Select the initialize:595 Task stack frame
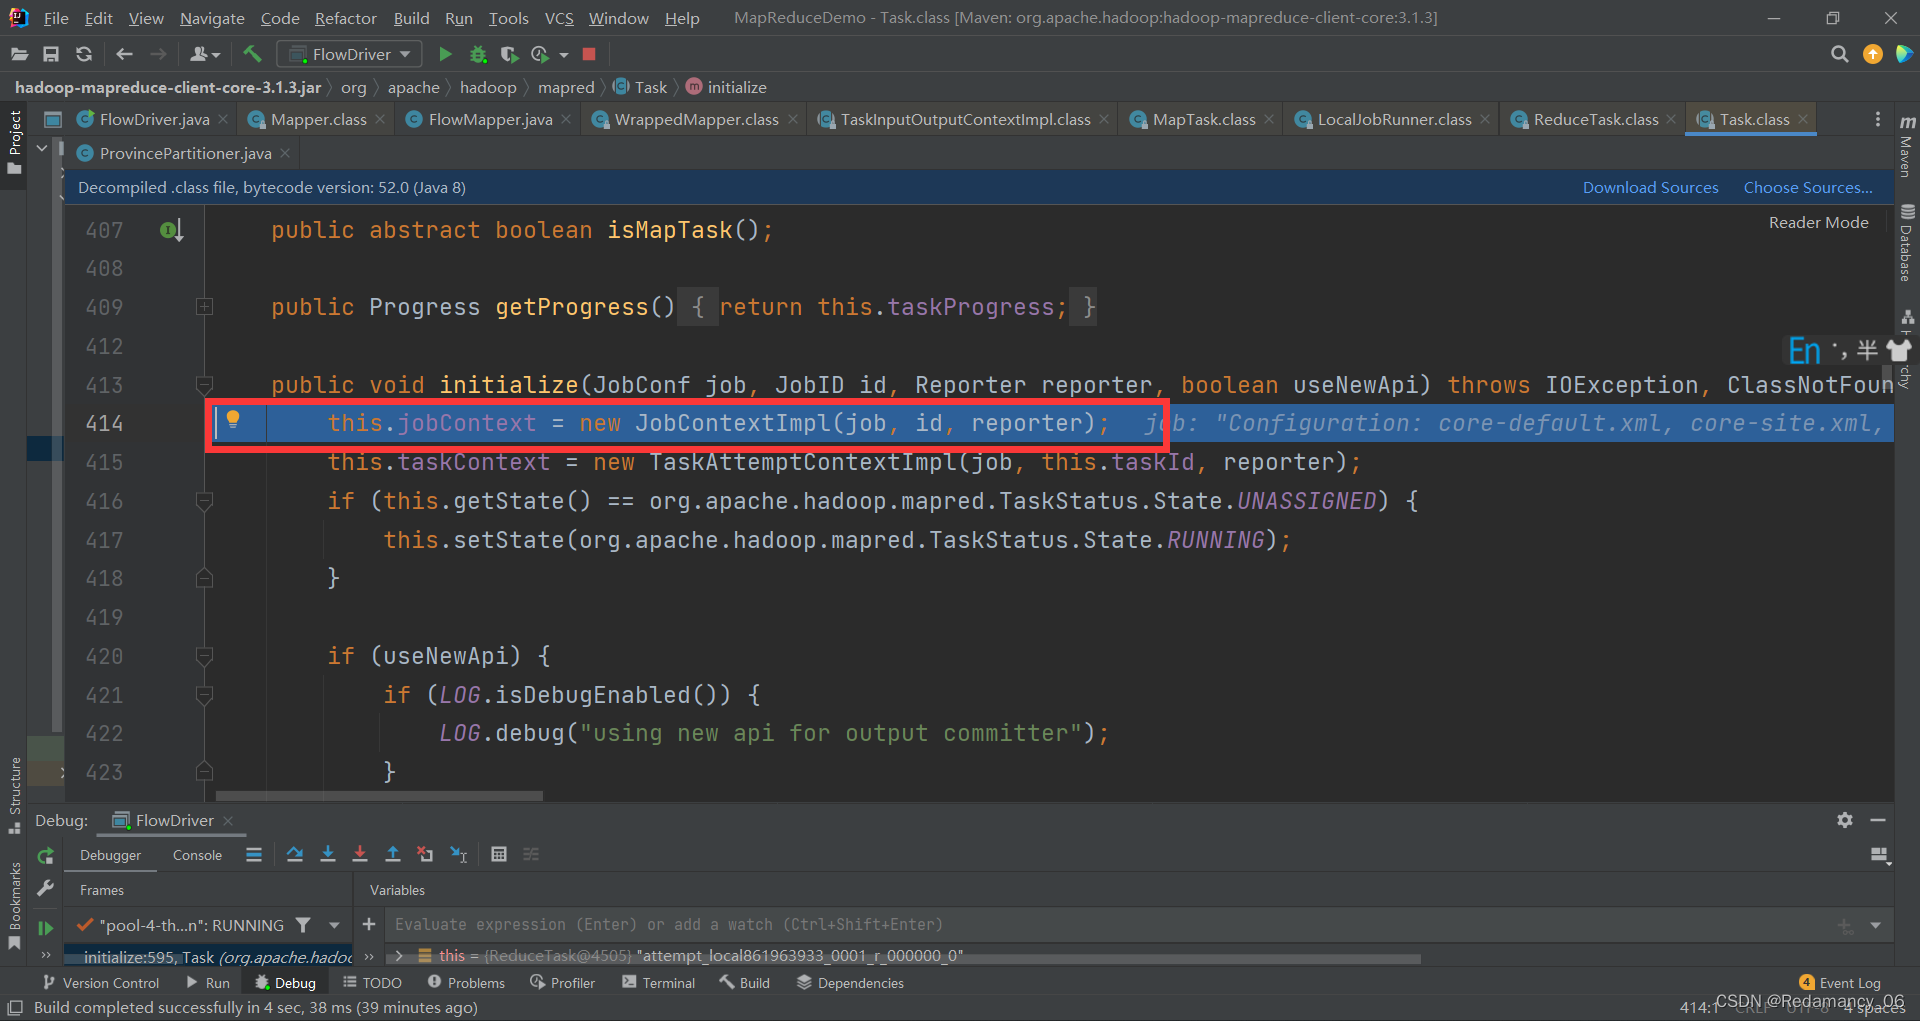The width and height of the screenshot is (1920, 1021). [x=208, y=957]
